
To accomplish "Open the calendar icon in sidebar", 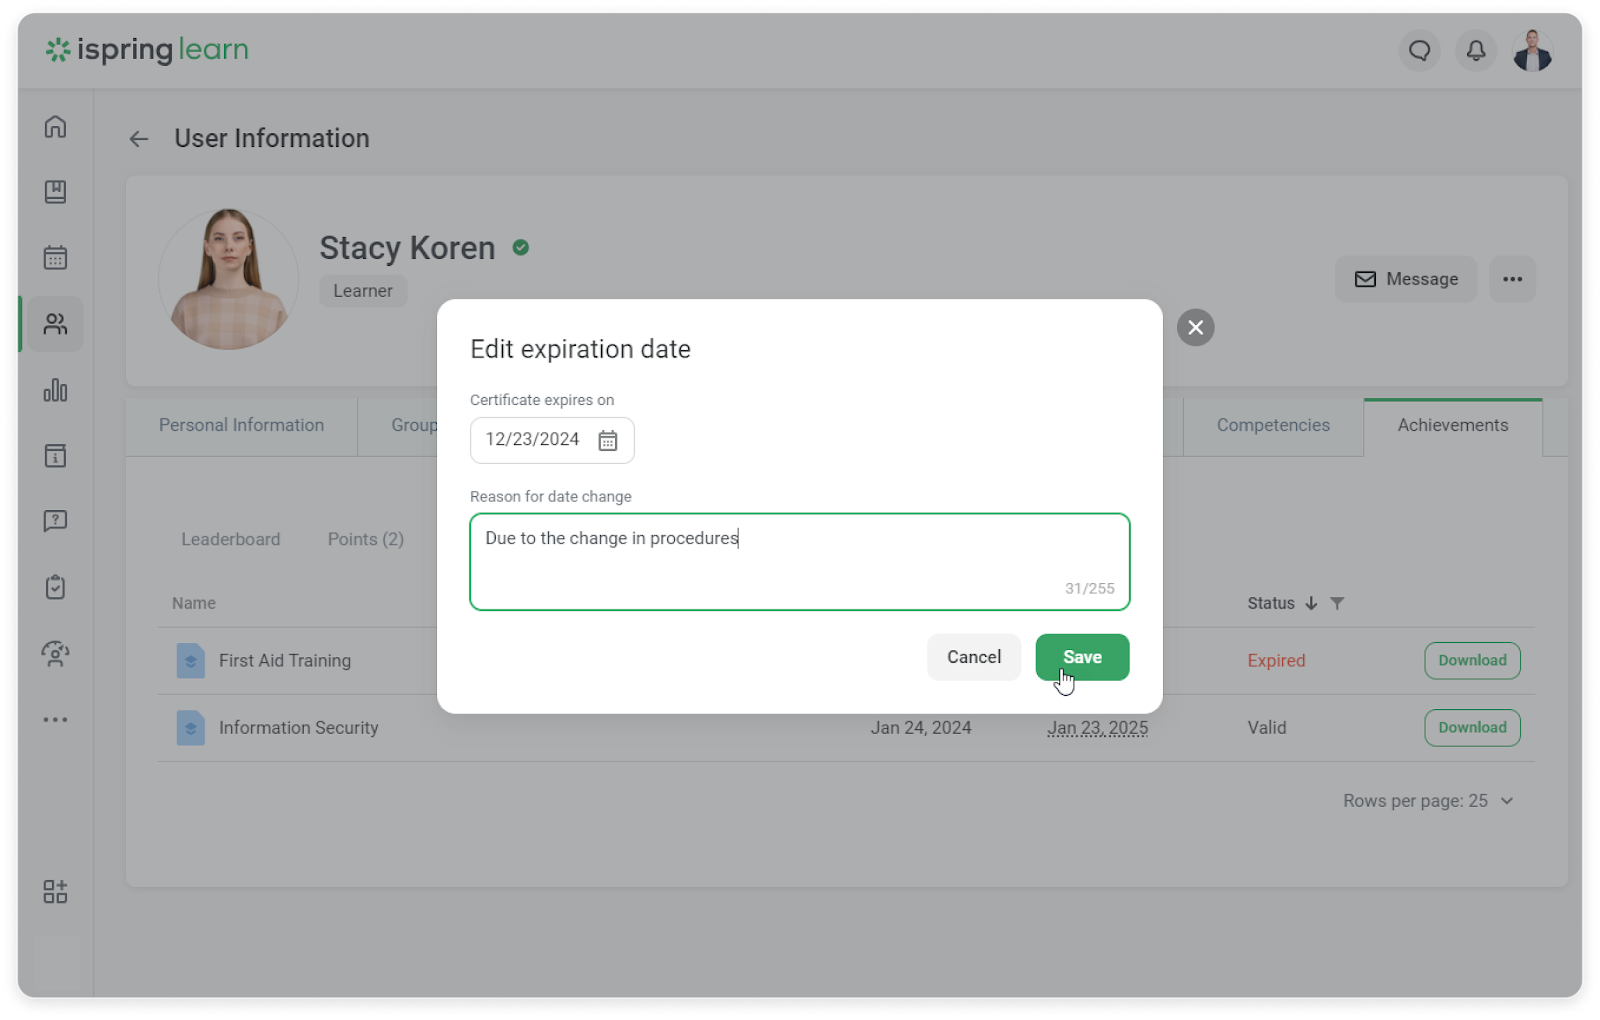I will click(55, 258).
